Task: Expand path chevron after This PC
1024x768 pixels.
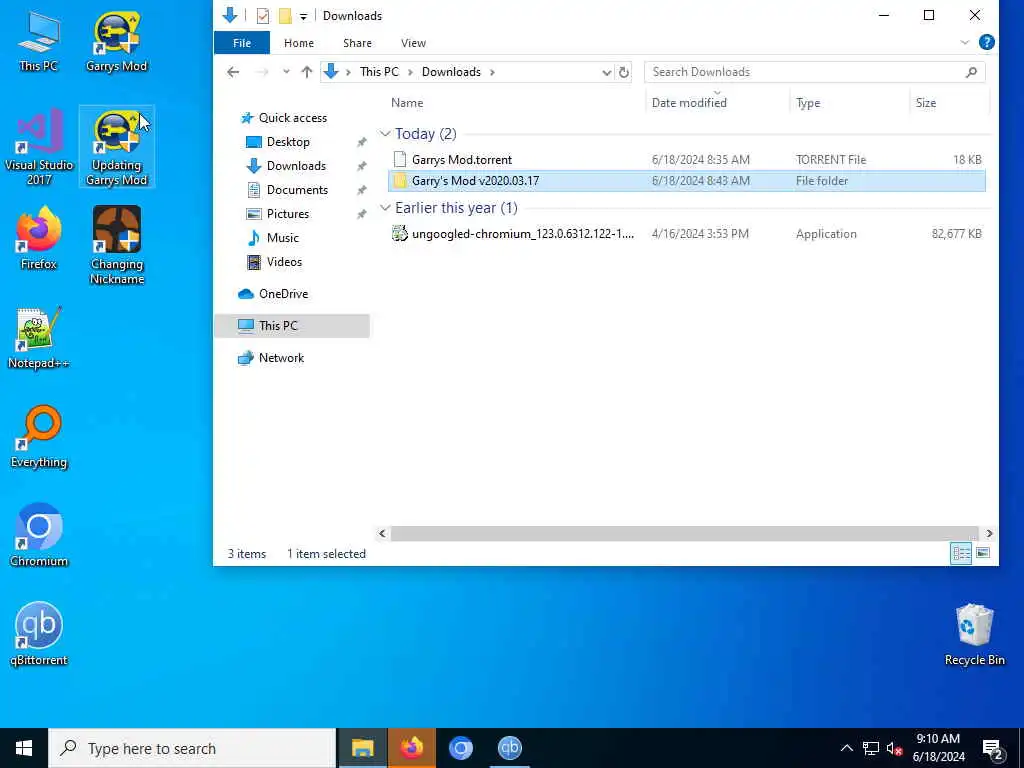Action: pyautogui.click(x=410, y=72)
